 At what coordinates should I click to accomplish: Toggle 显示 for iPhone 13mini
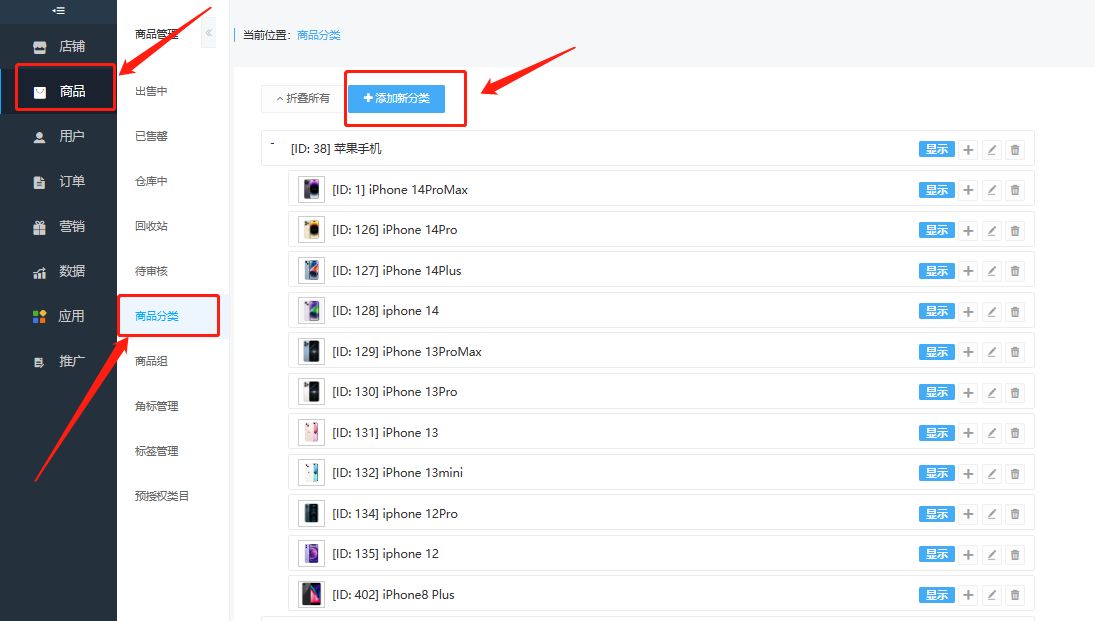click(936, 473)
